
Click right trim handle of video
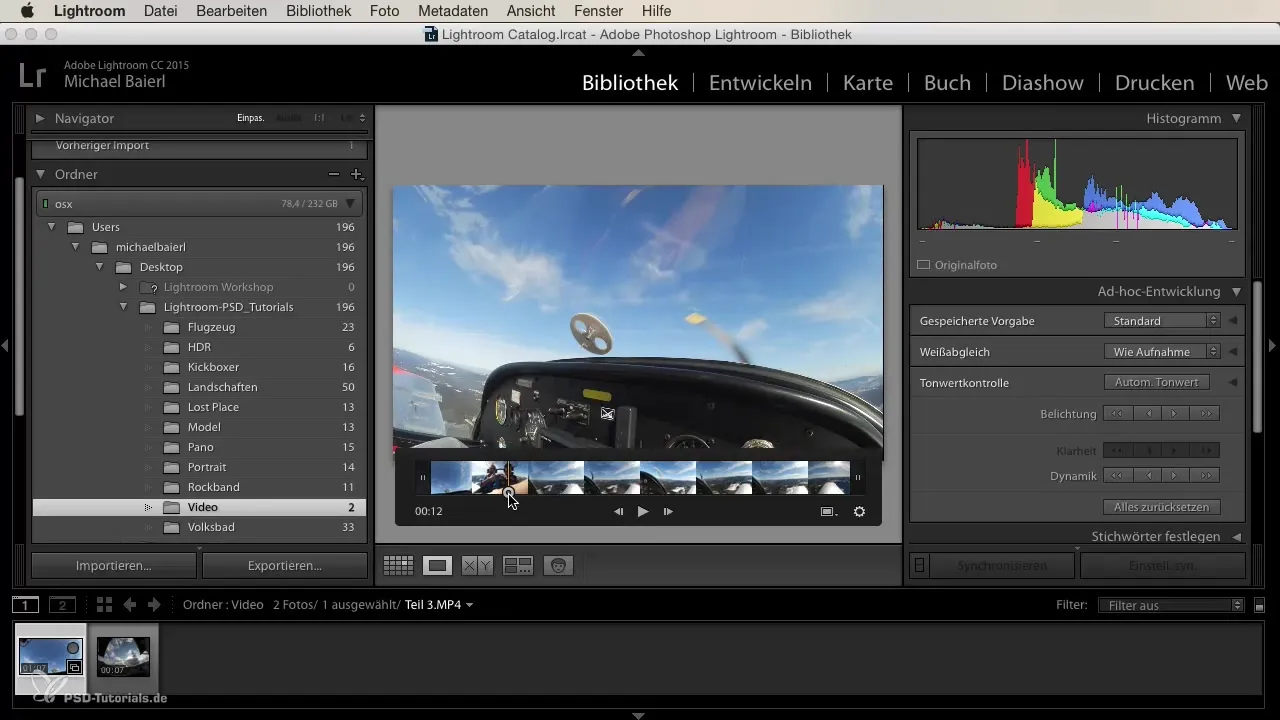coord(858,478)
